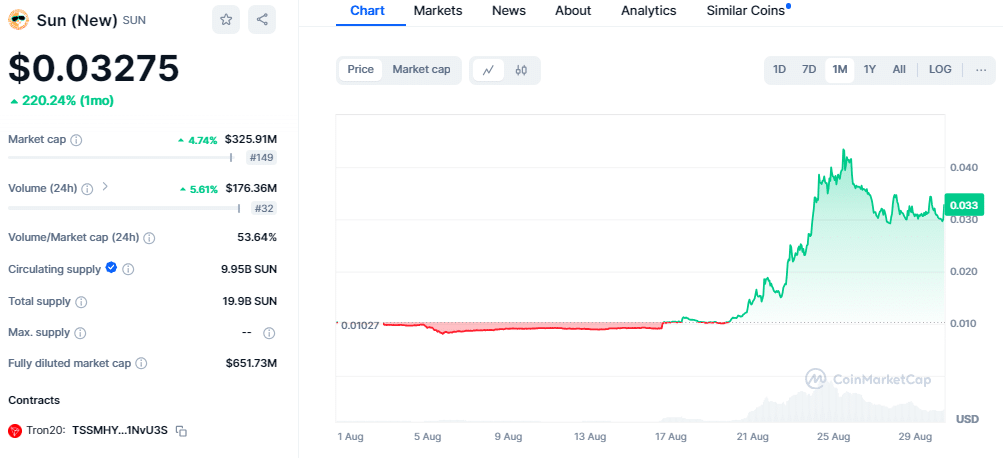1003x458 pixels.
Task: Open the Chart tab
Action: 368,11
